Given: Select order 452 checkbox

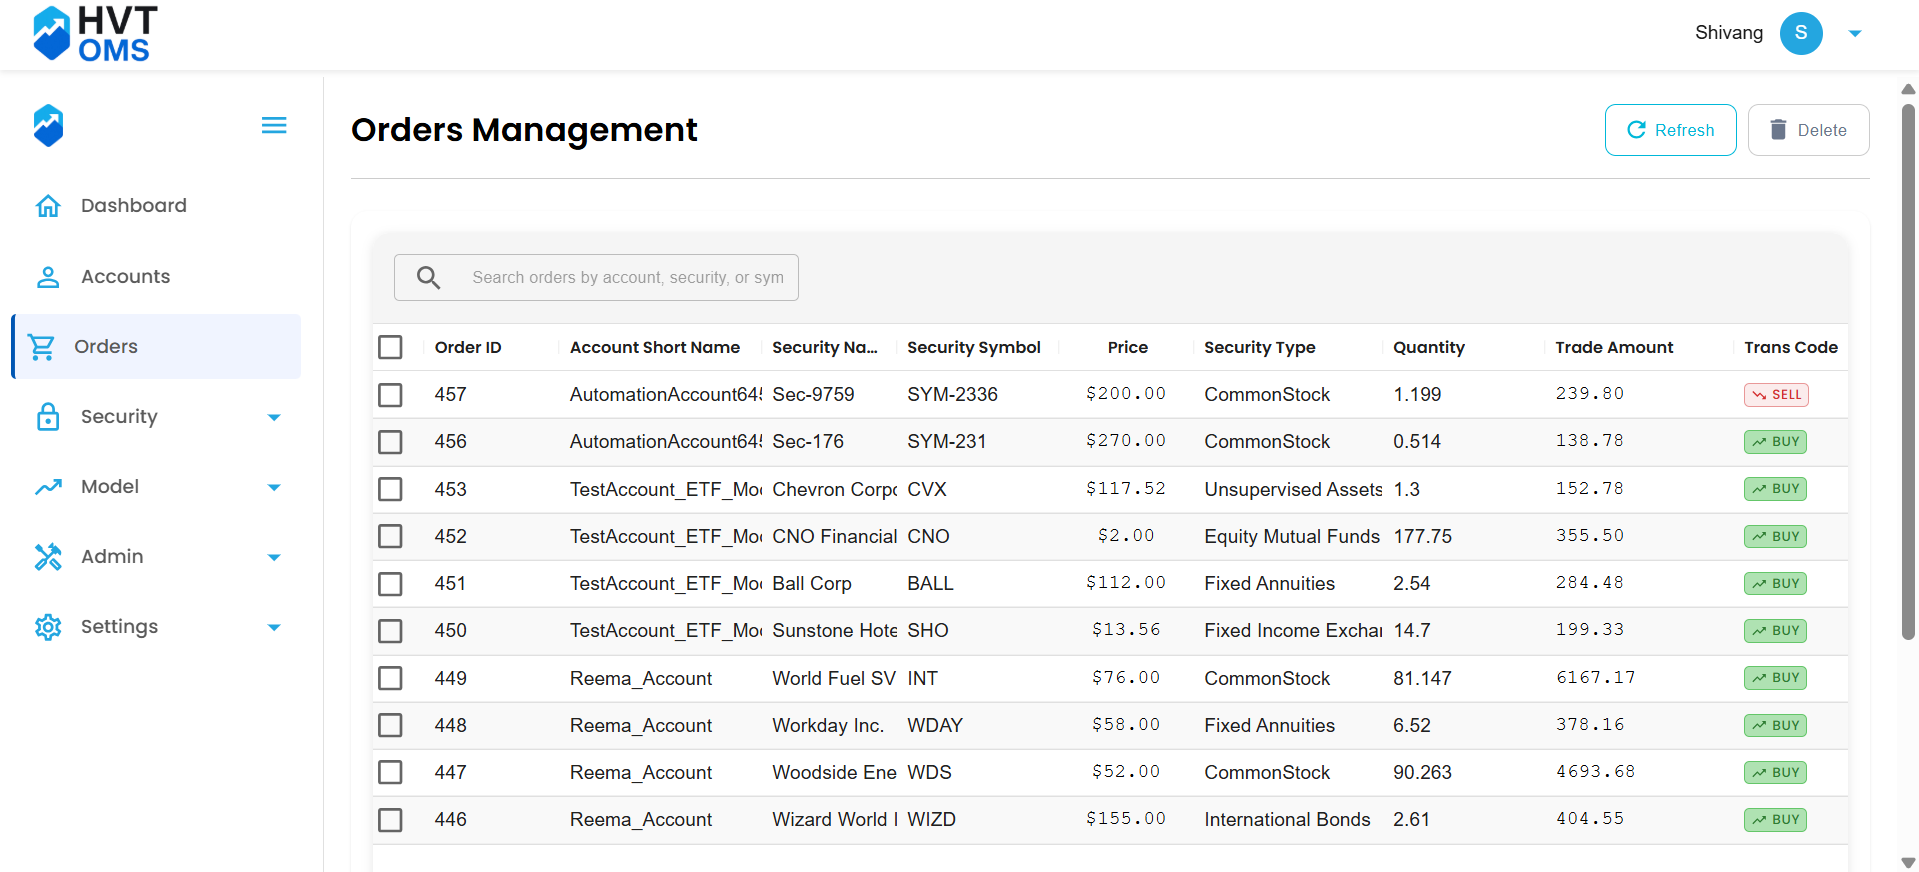Looking at the screenshot, I should click(390, 537).
